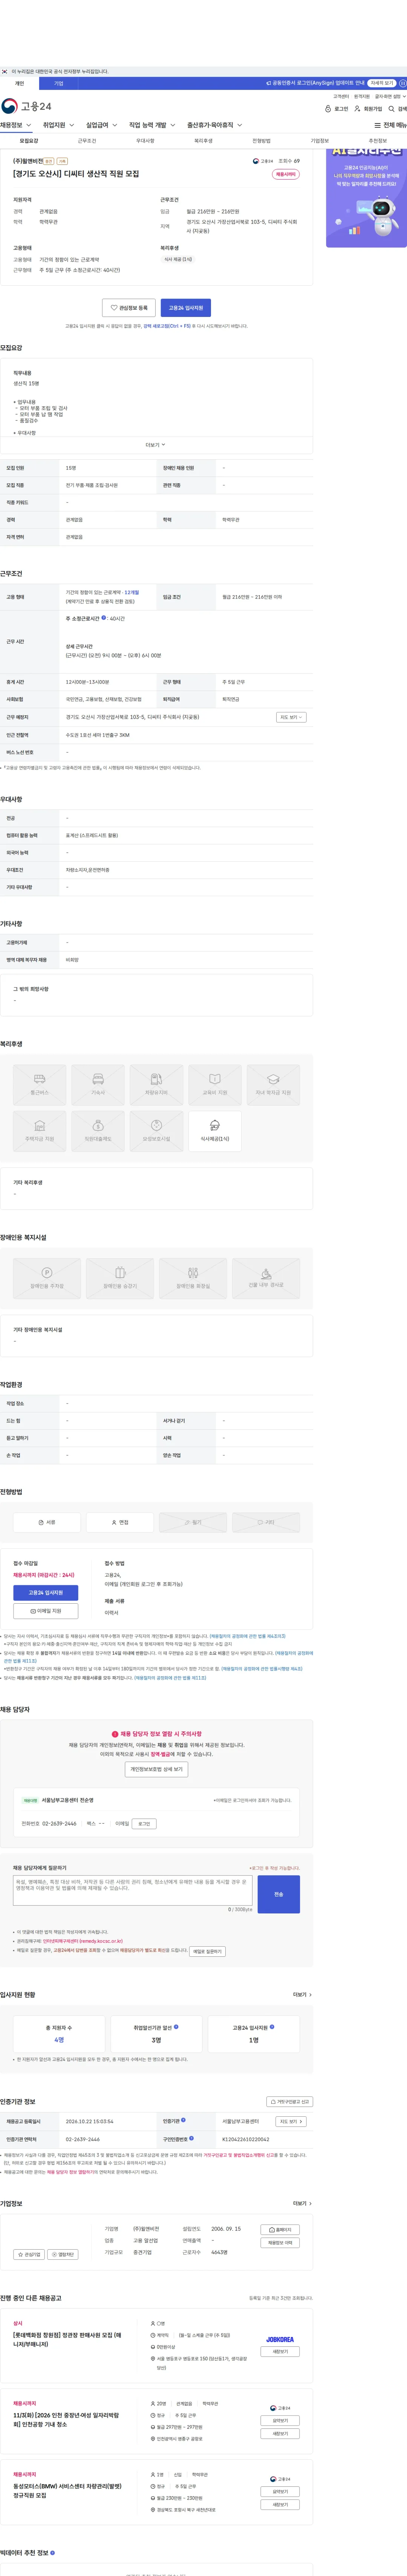The height and width of the screenshot is (2576, 407).
Task: Click the 서류 selection method icon box
Action: [x=47, y=1522]
